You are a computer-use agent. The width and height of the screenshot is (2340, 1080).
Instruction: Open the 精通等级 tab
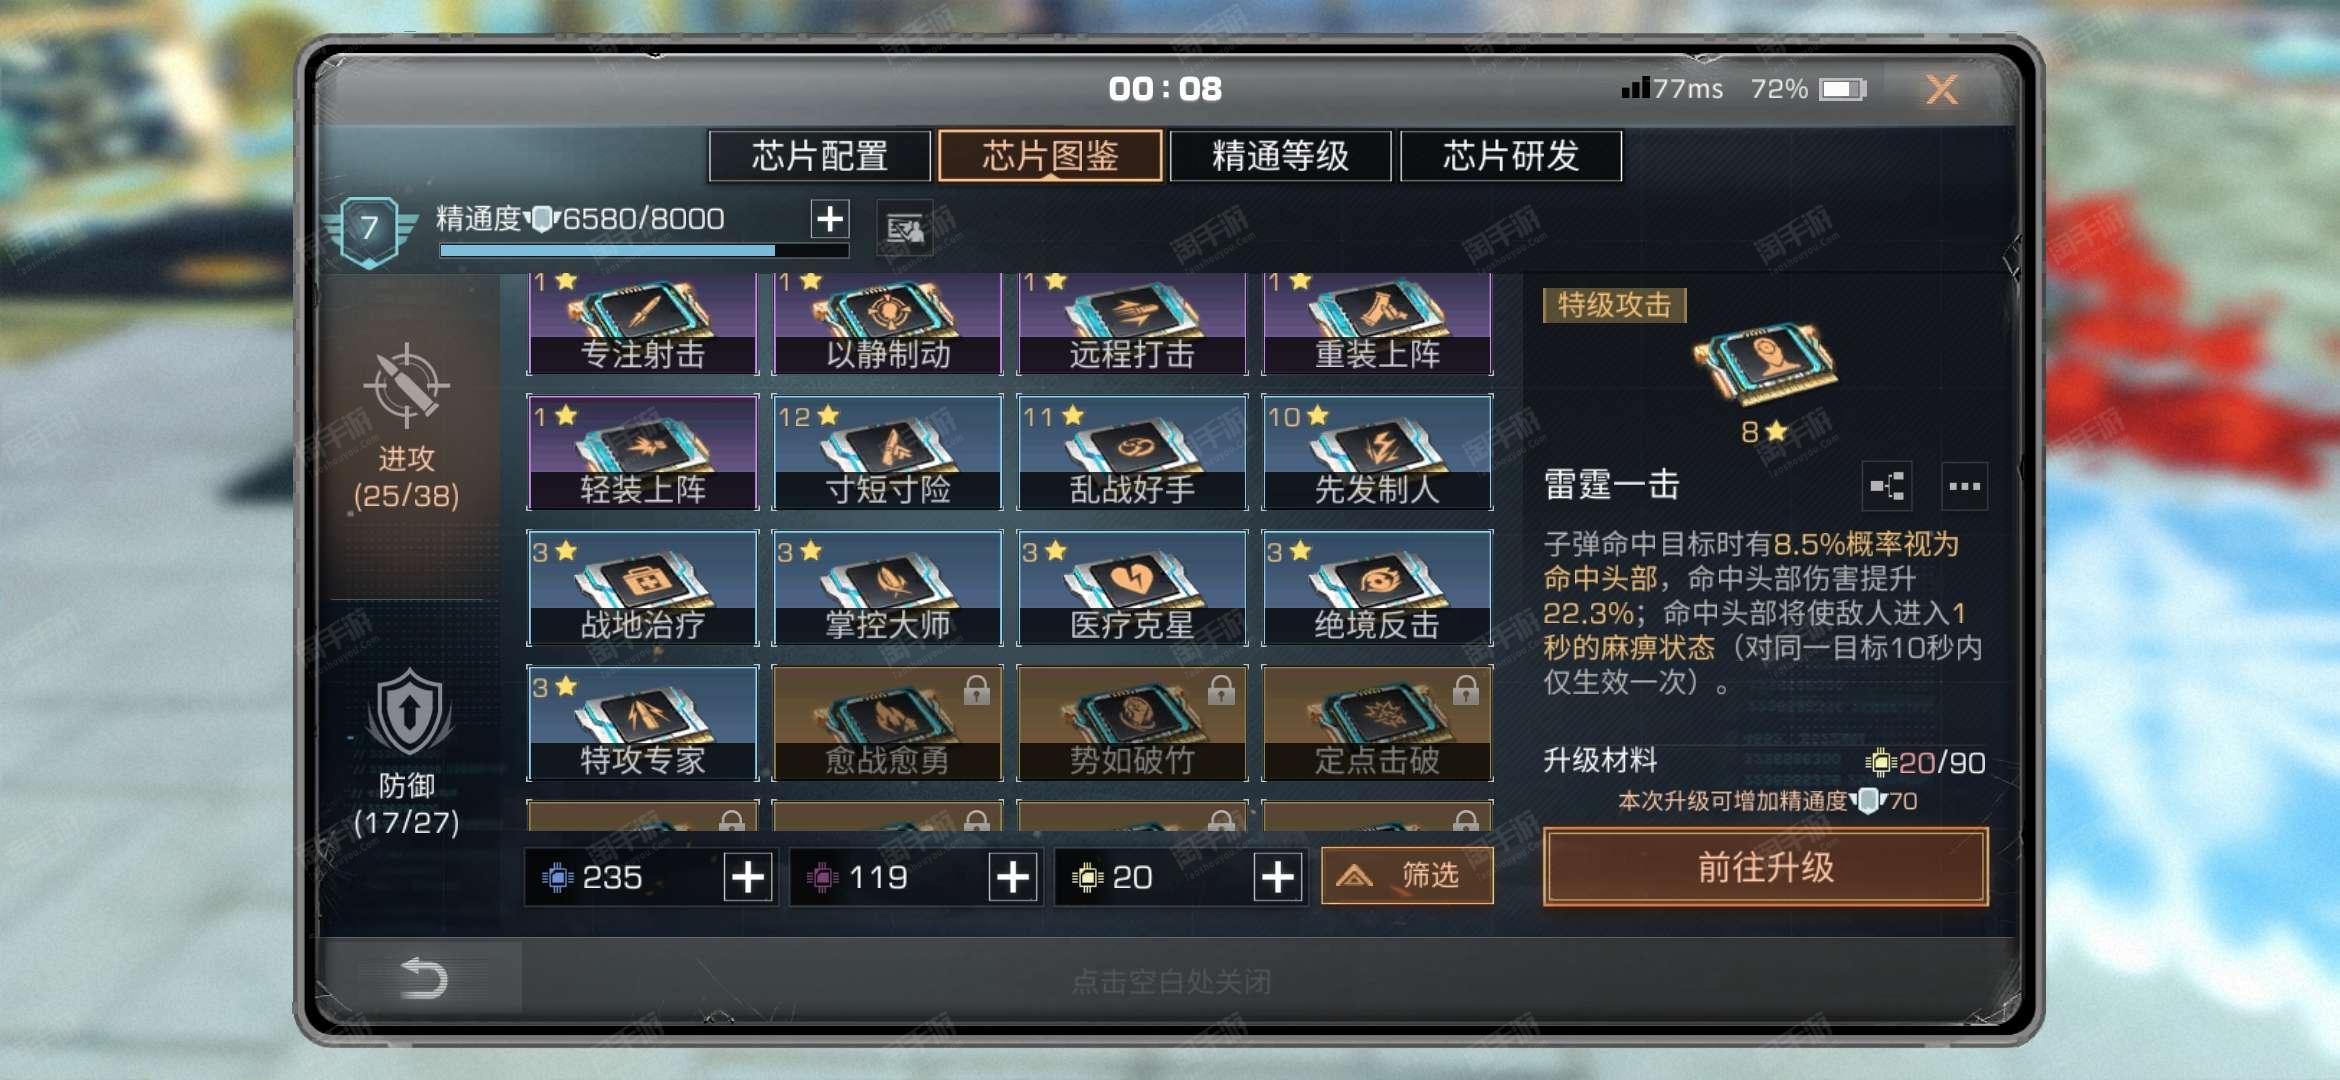(x=1280, y=156)
